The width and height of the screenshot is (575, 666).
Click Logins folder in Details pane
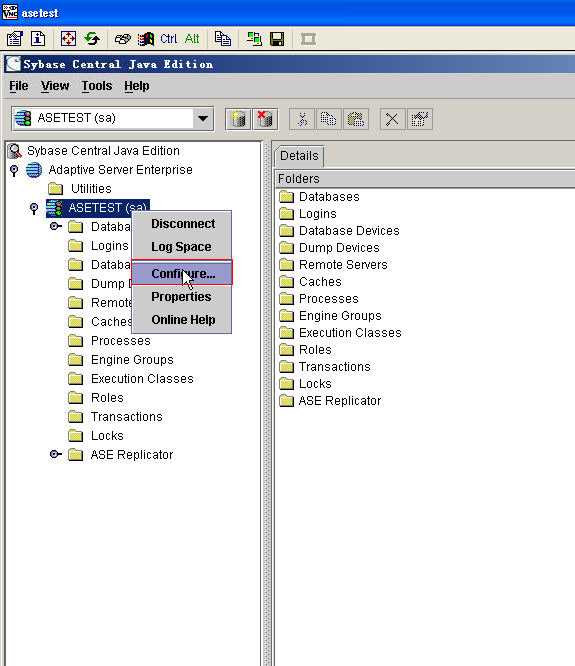pos(318,214)
